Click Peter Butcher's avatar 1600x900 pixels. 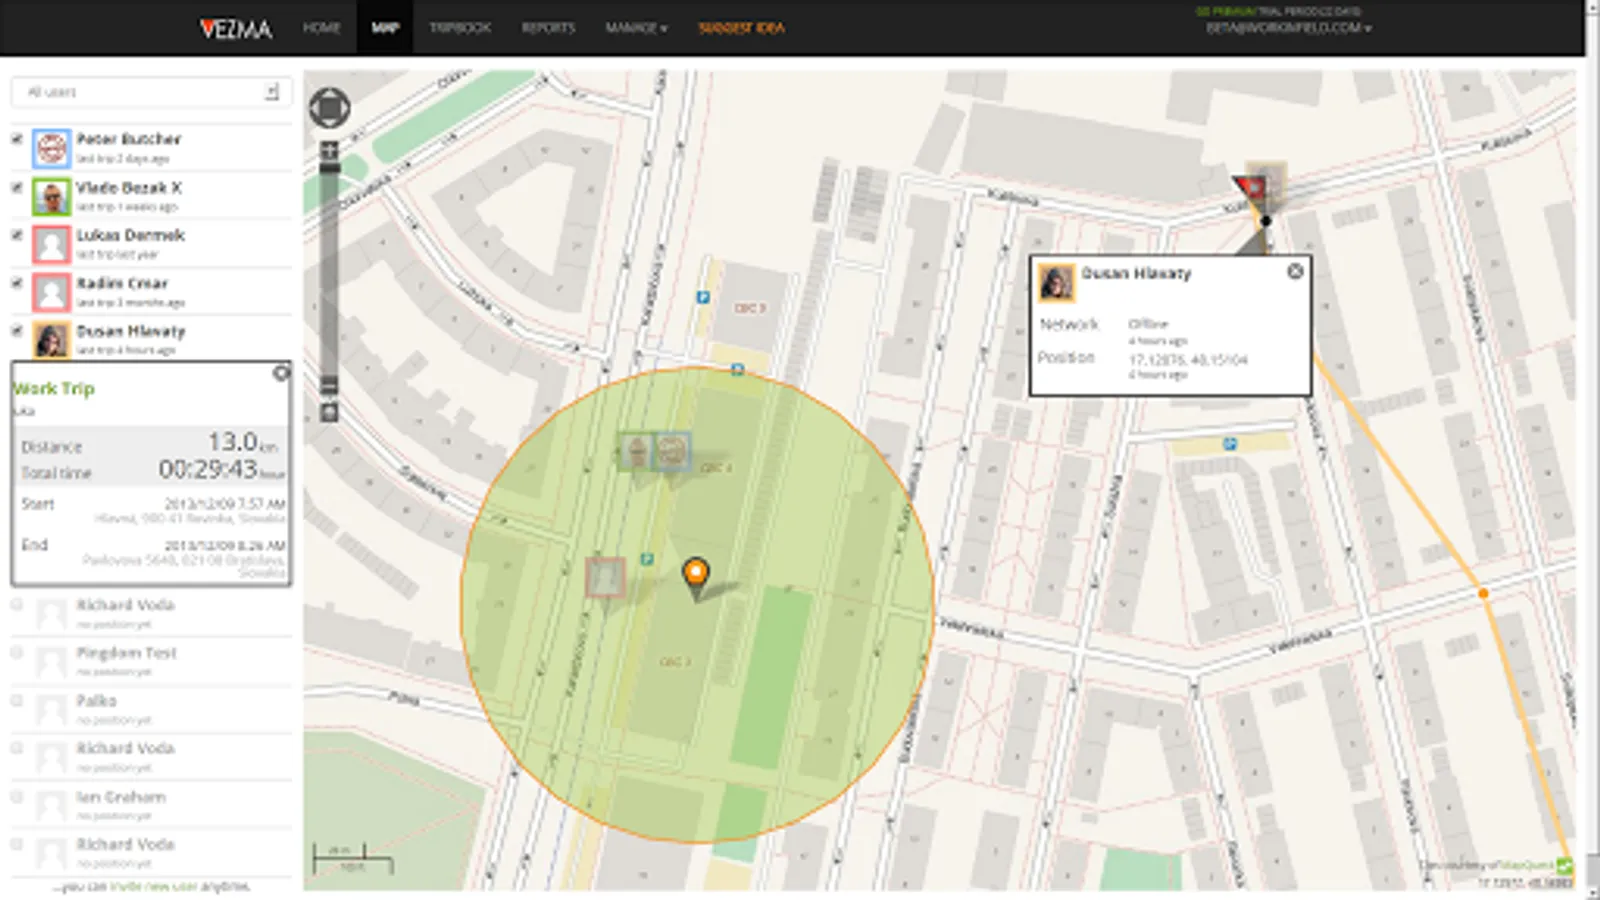[x=51, y=148]
